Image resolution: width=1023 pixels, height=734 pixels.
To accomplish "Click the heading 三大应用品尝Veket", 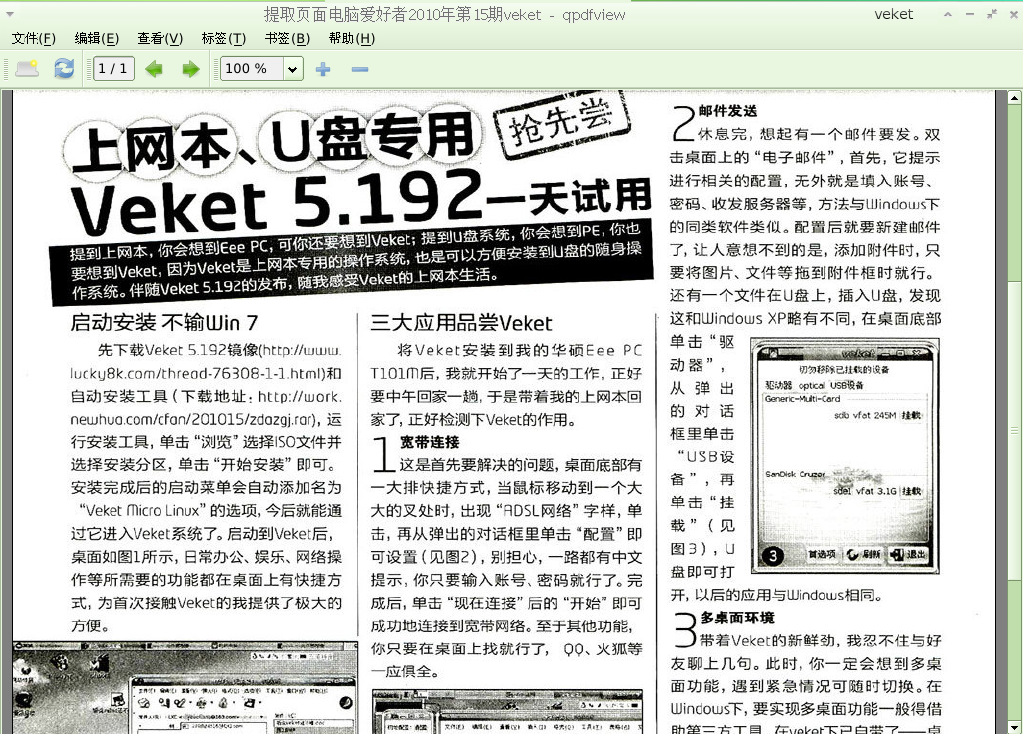I will [x=461, y=323].
